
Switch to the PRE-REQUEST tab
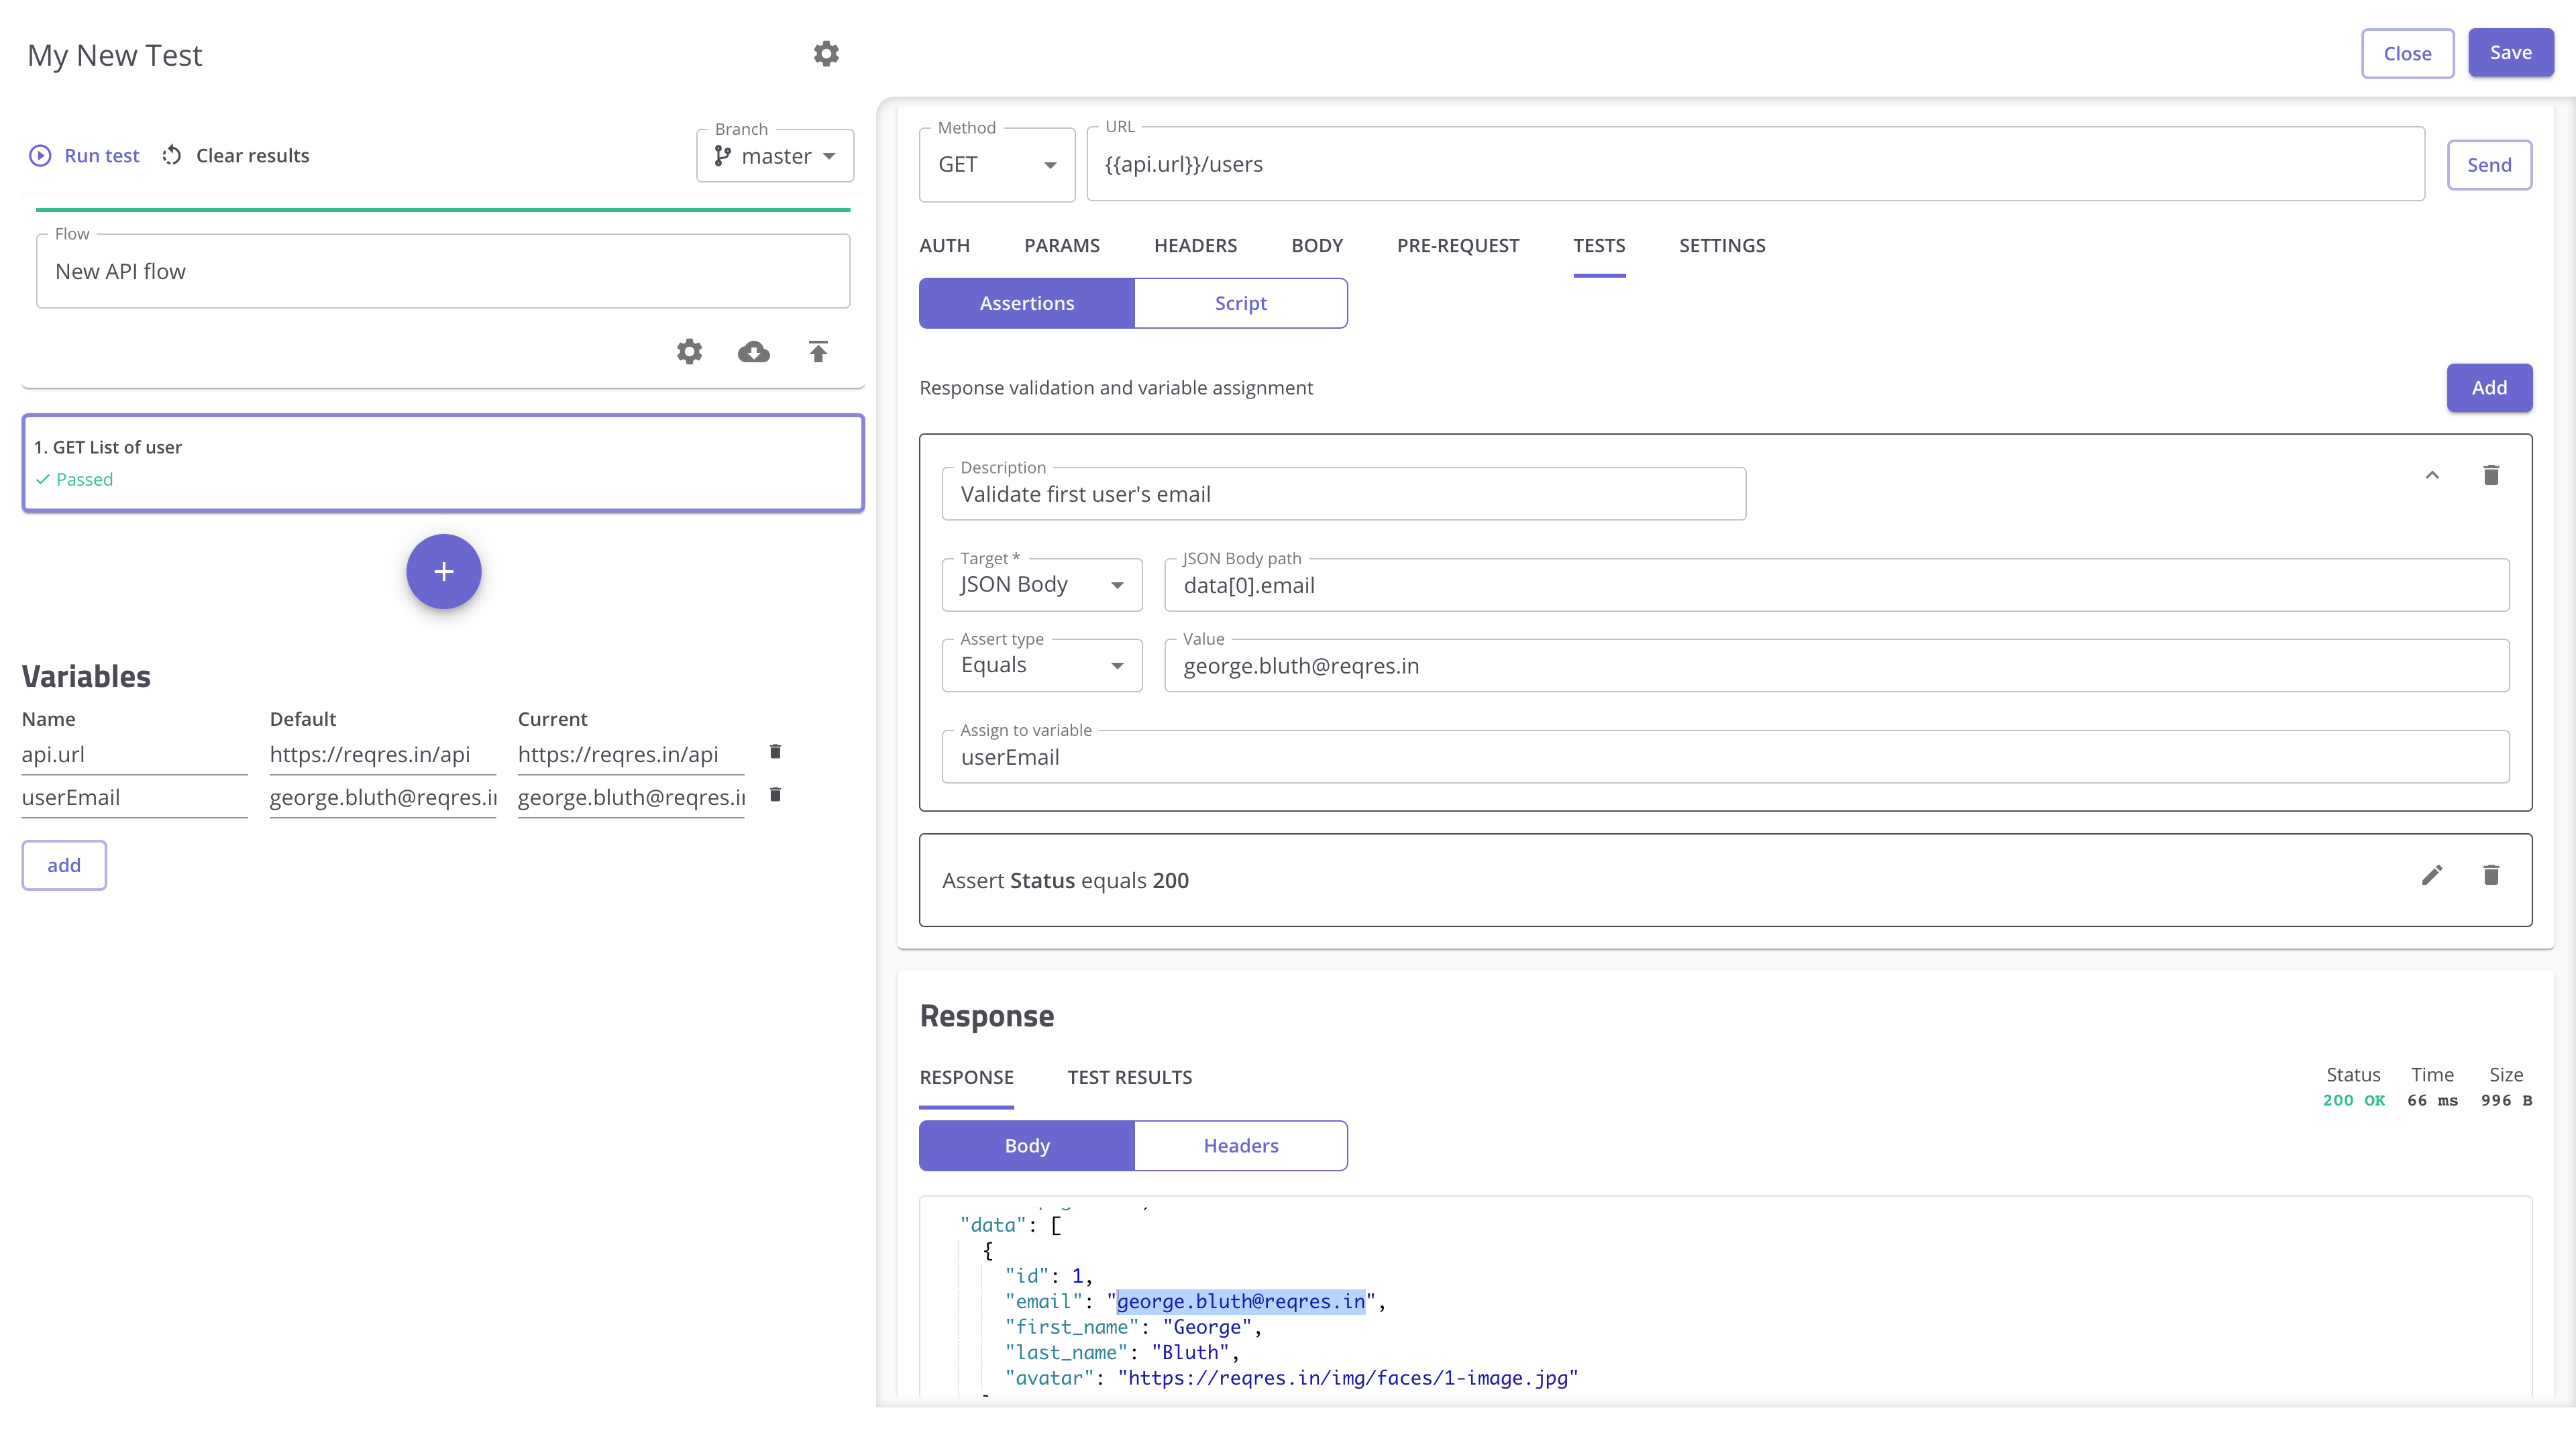tap(1458, 245)
